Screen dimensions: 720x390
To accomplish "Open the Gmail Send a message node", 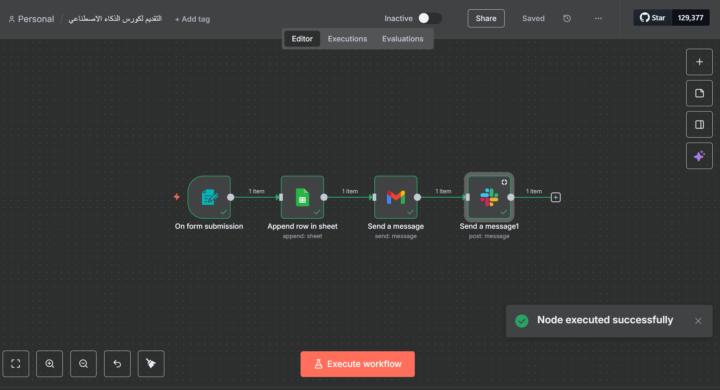I will pyautogui.click(x=395, y=197).
